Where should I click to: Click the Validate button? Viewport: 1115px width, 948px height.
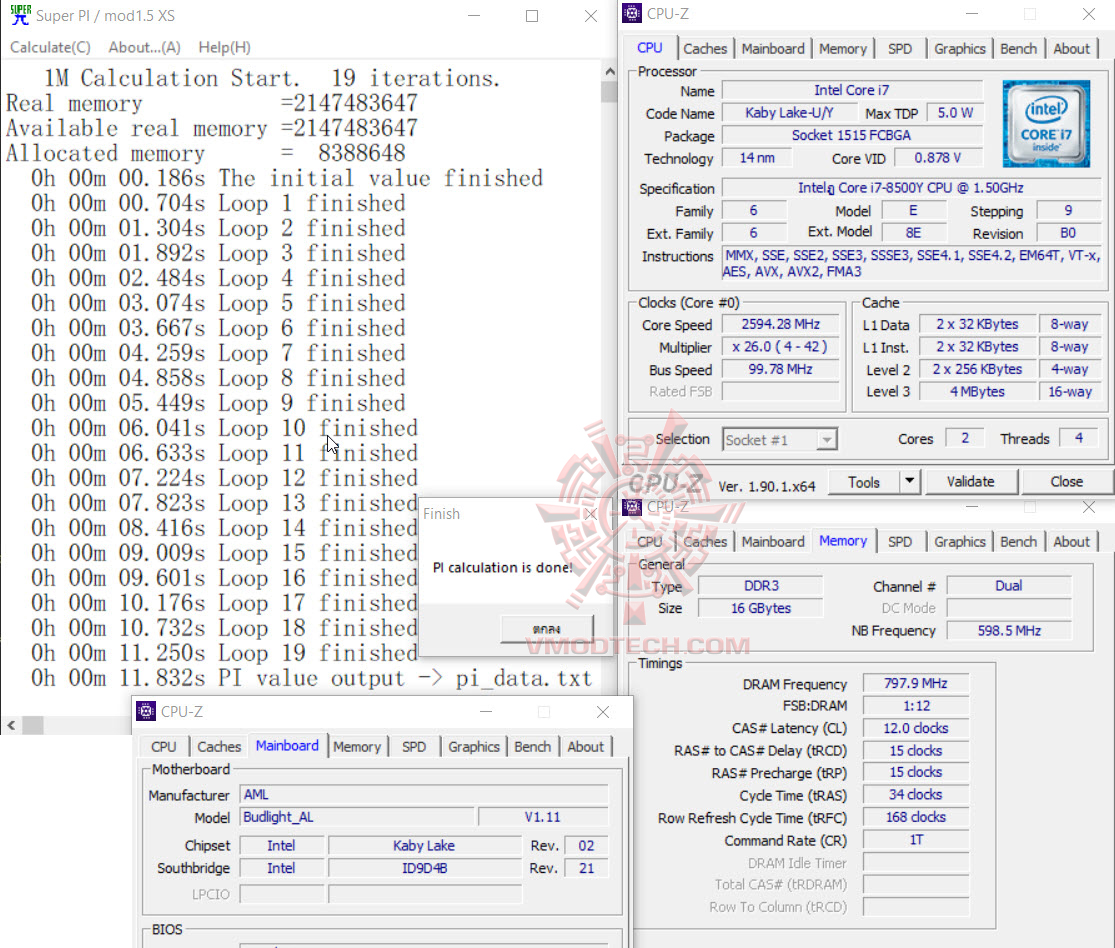[x=971, y=482]
